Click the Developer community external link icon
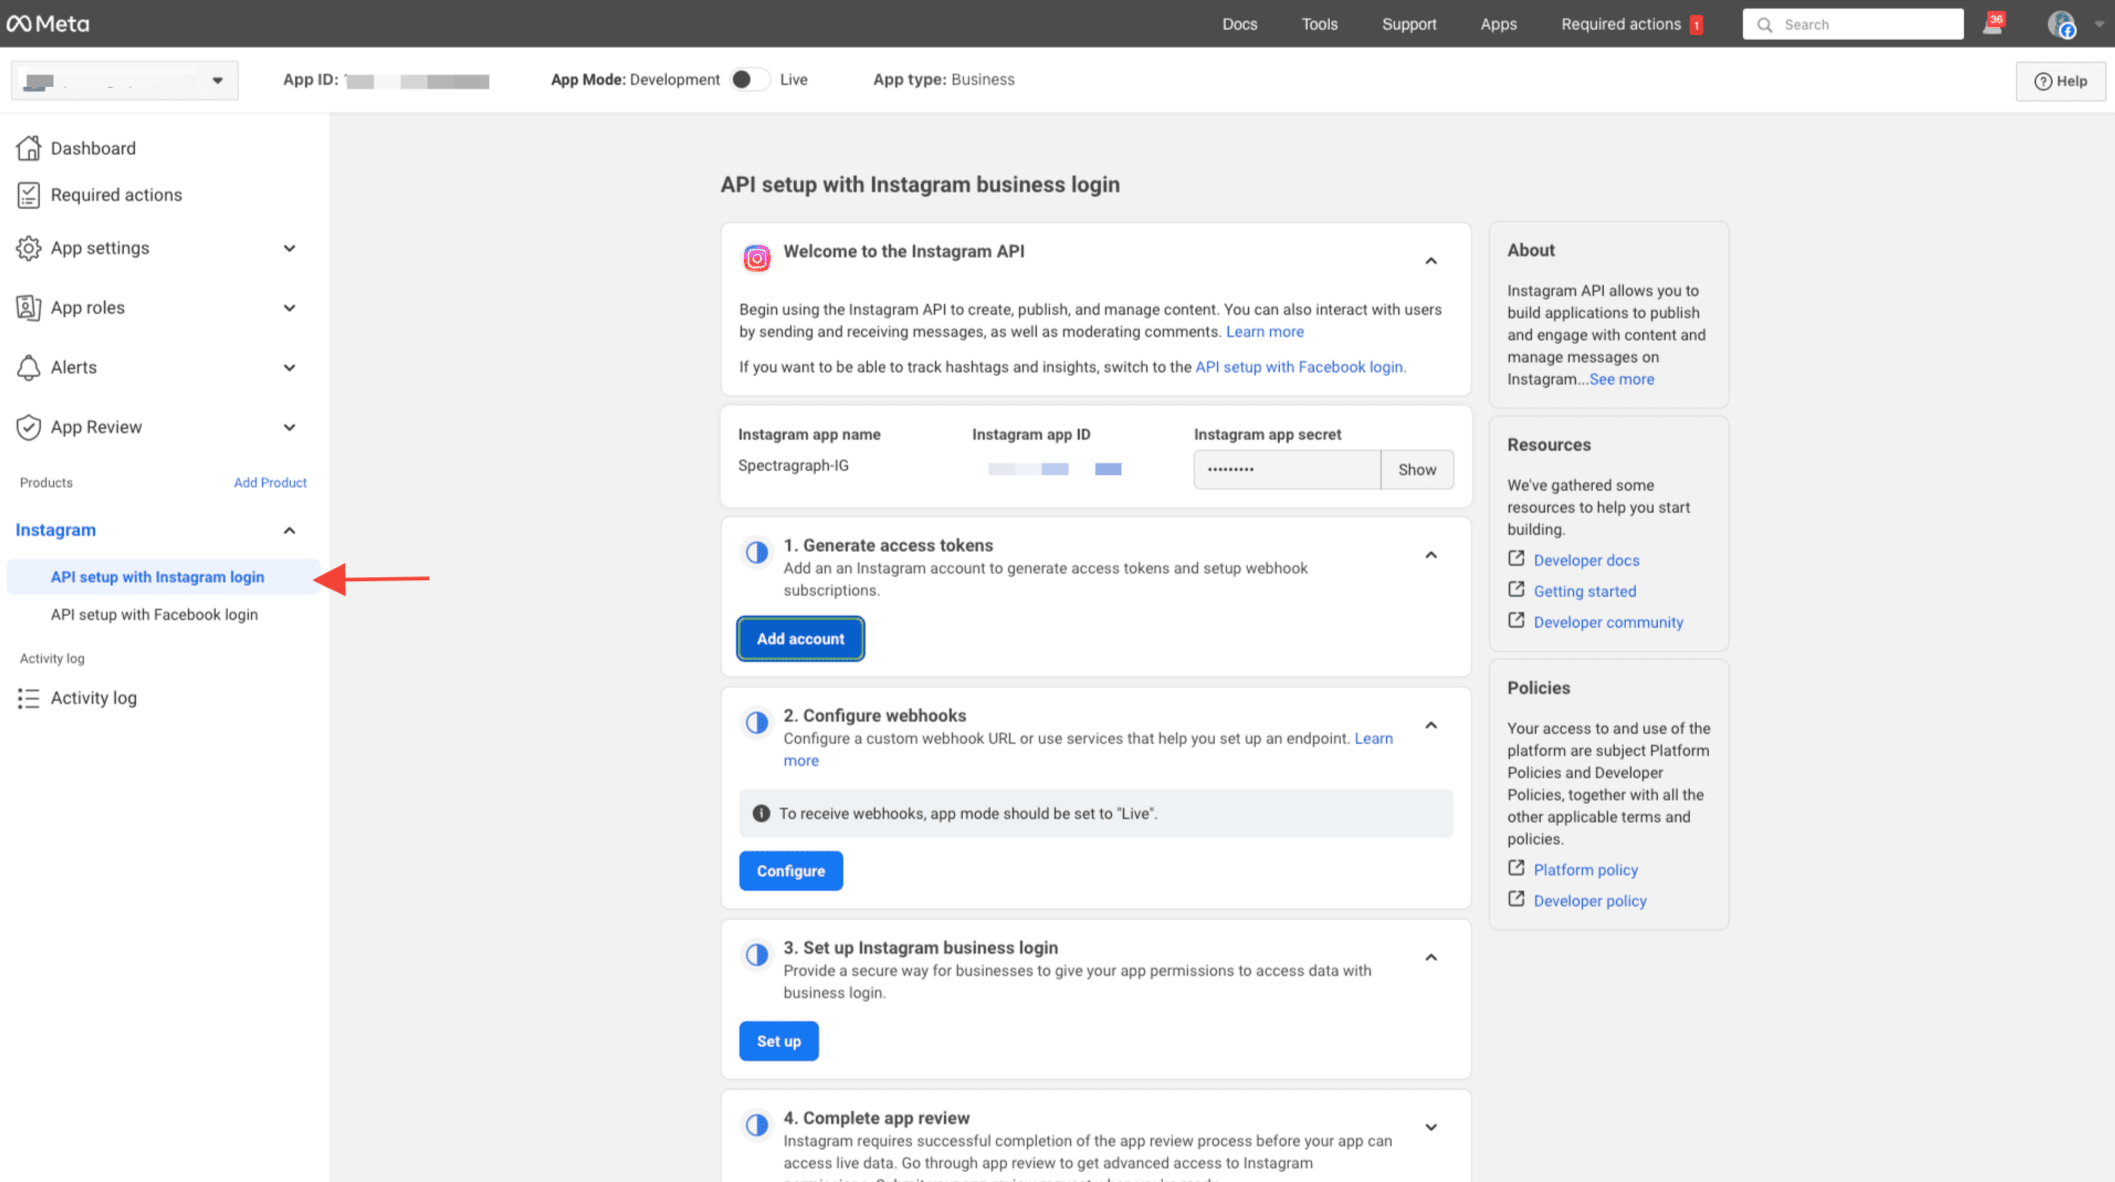The image size is (2115, 1182). click(x=1516, y=620)
